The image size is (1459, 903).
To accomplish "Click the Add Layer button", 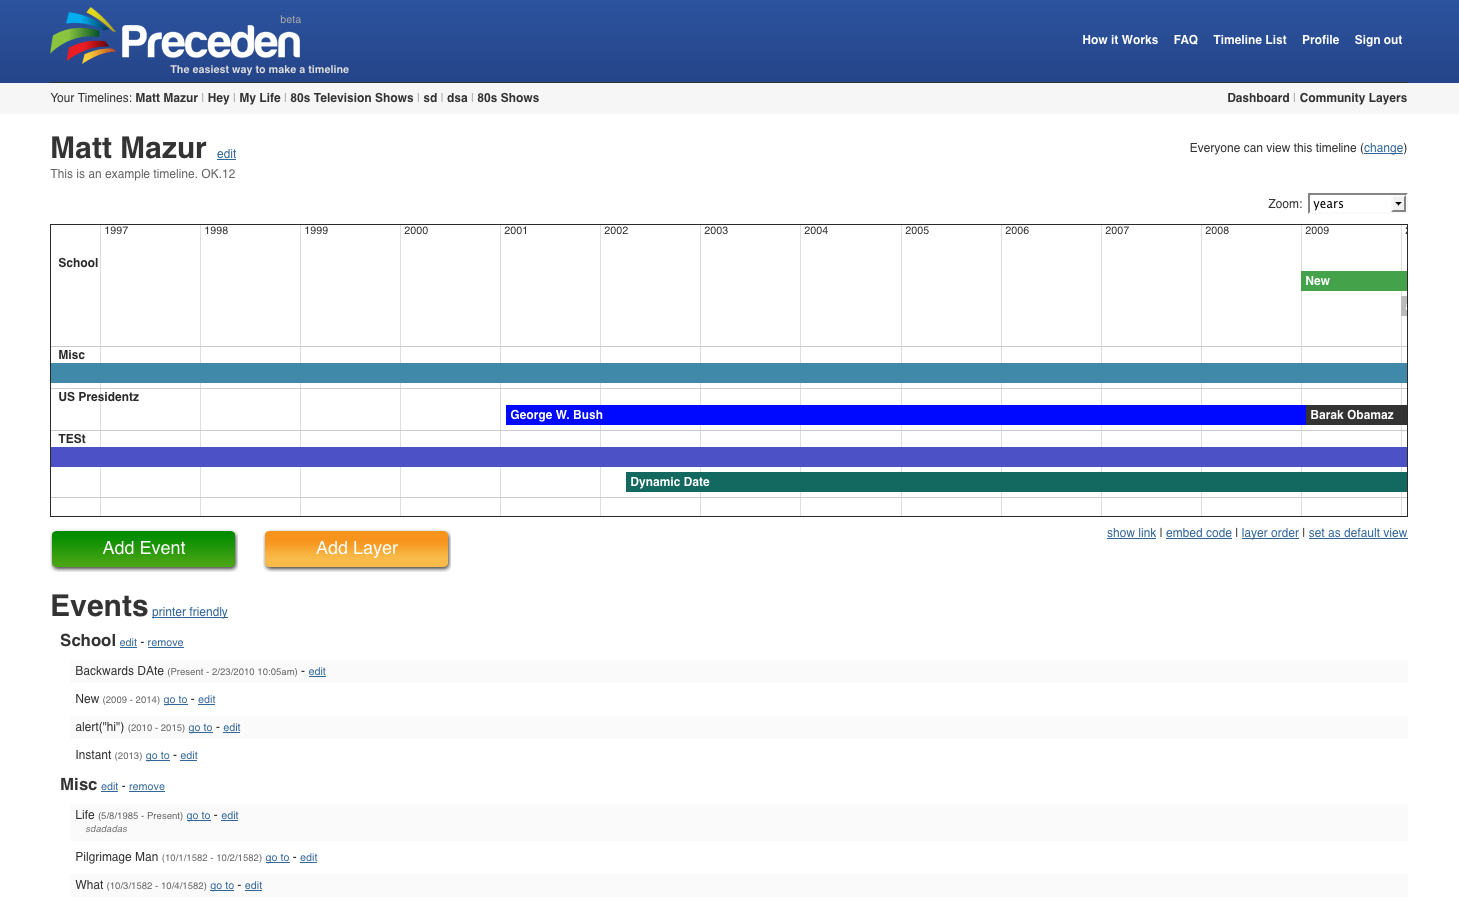I will tap(357, 549).
